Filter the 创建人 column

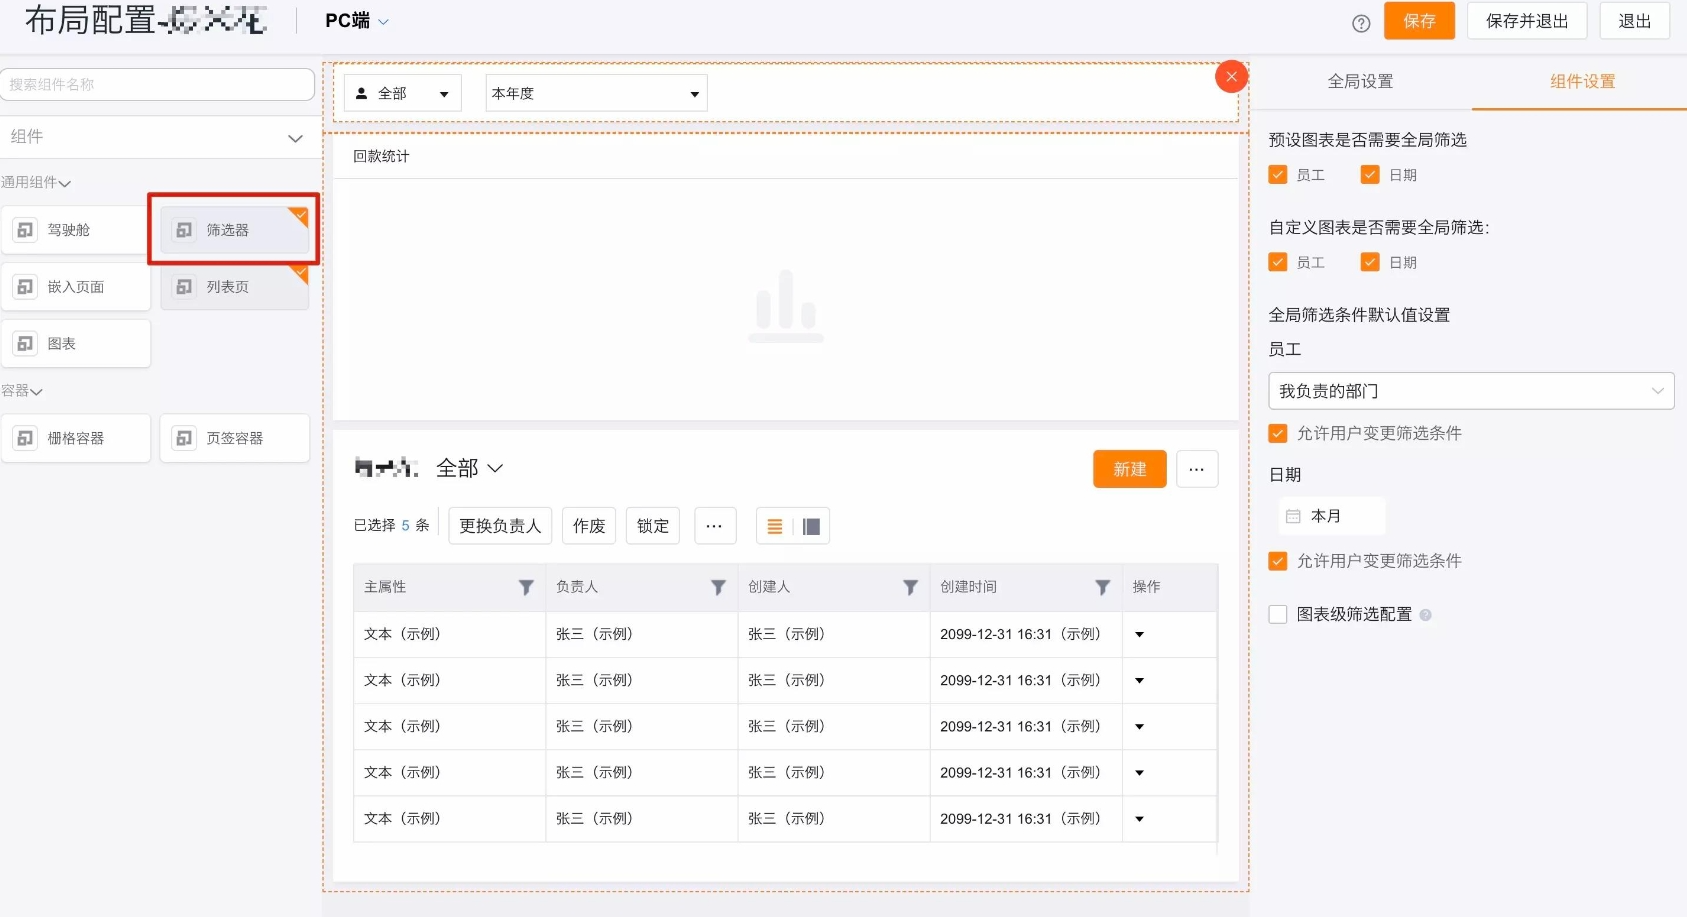pos(910,588)
